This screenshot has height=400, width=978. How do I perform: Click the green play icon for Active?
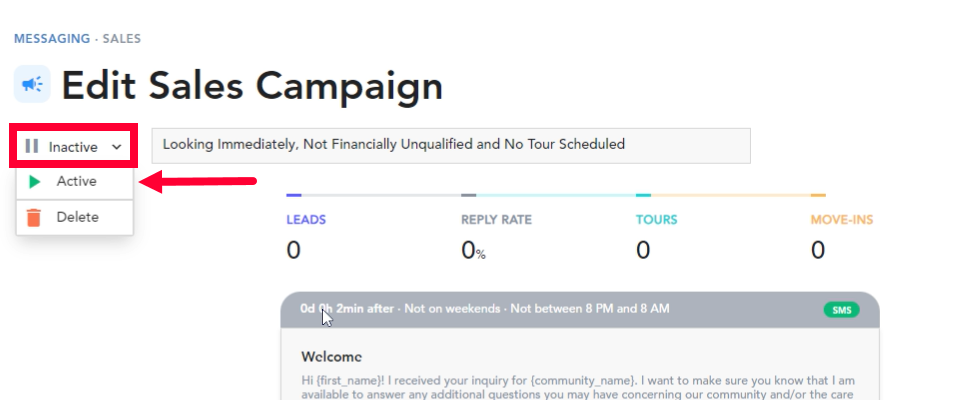(35, 182)
